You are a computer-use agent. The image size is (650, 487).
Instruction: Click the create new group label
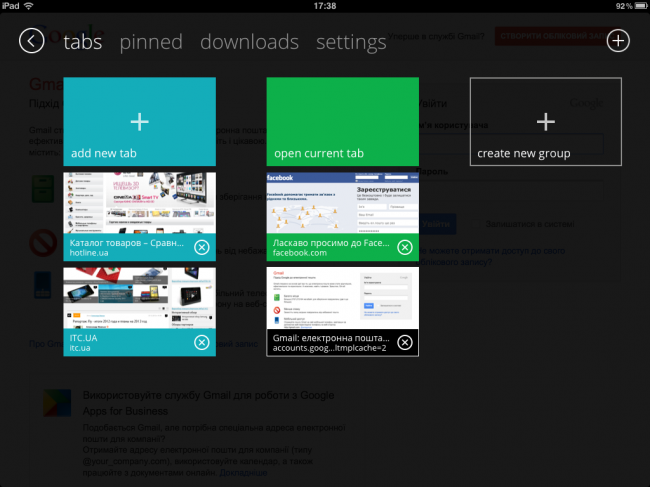click(x=524, y=153)
